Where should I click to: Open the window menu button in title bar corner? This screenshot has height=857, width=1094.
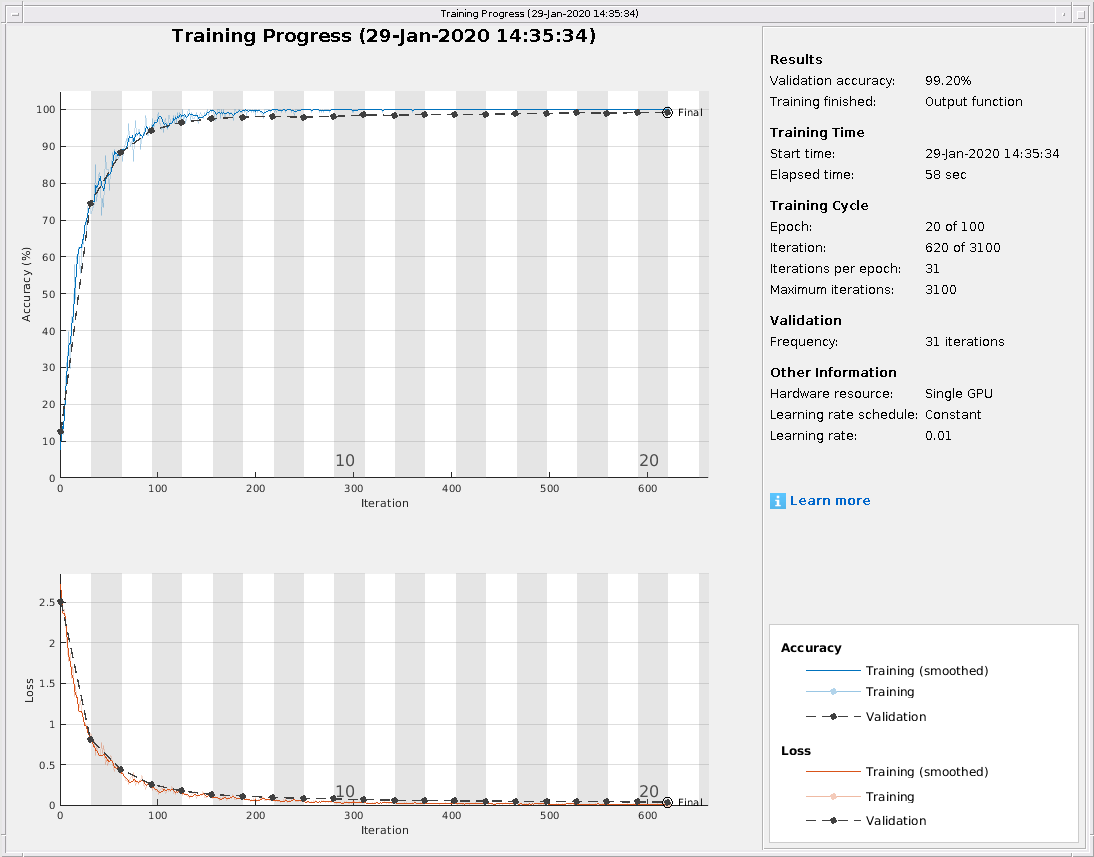(15, 13)
